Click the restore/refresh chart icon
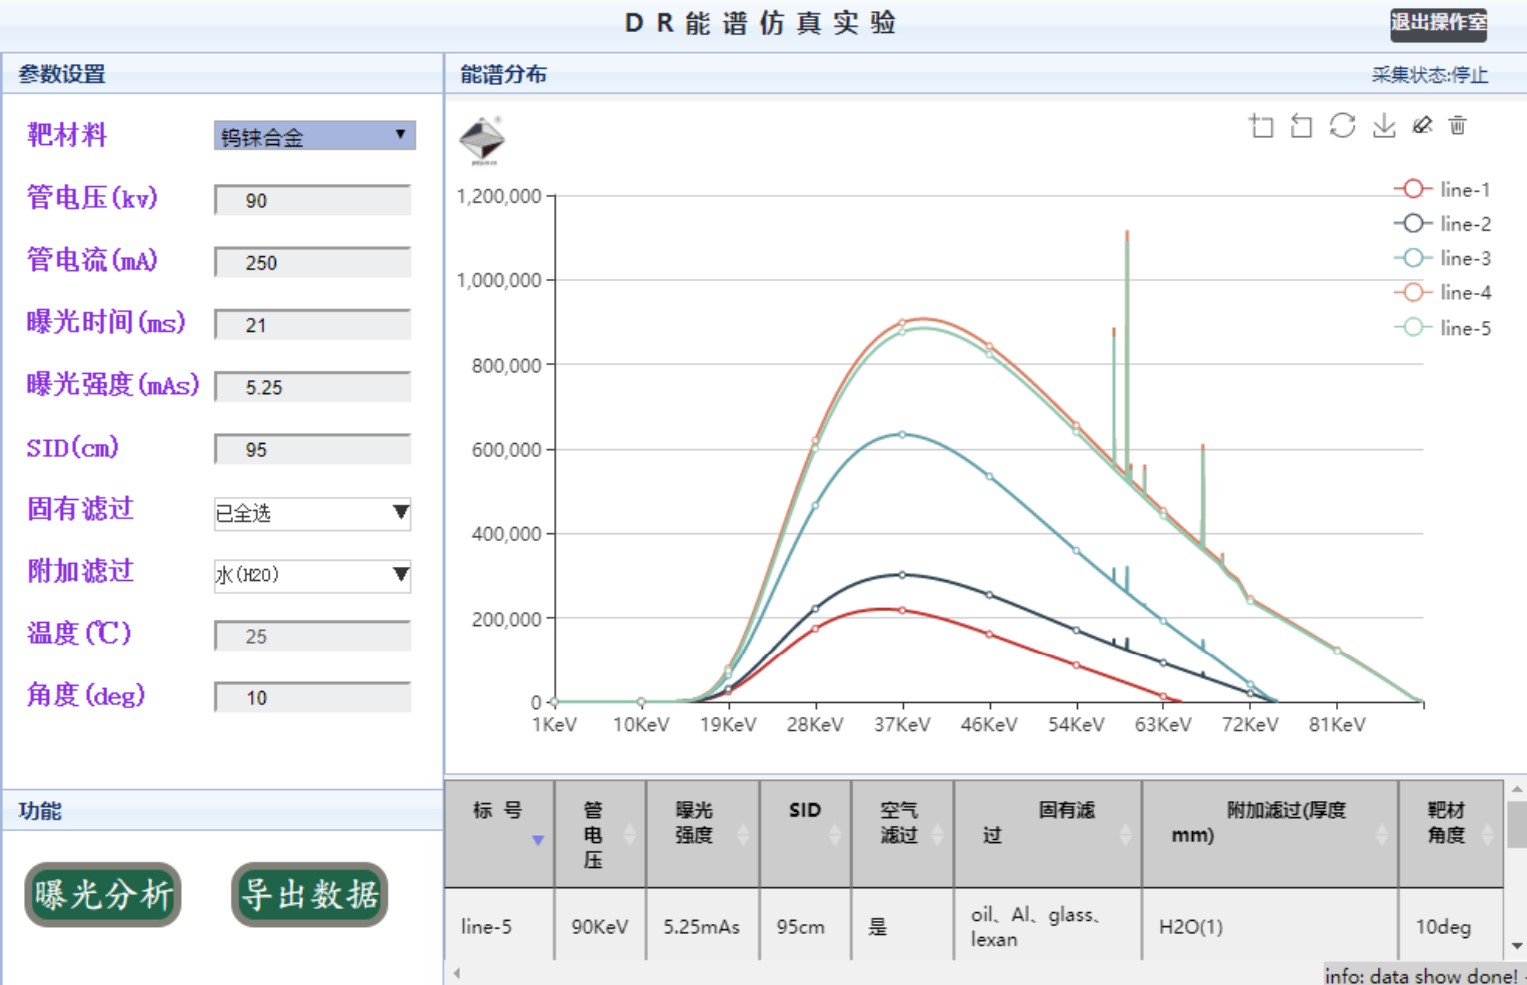 click(1342, 126)
